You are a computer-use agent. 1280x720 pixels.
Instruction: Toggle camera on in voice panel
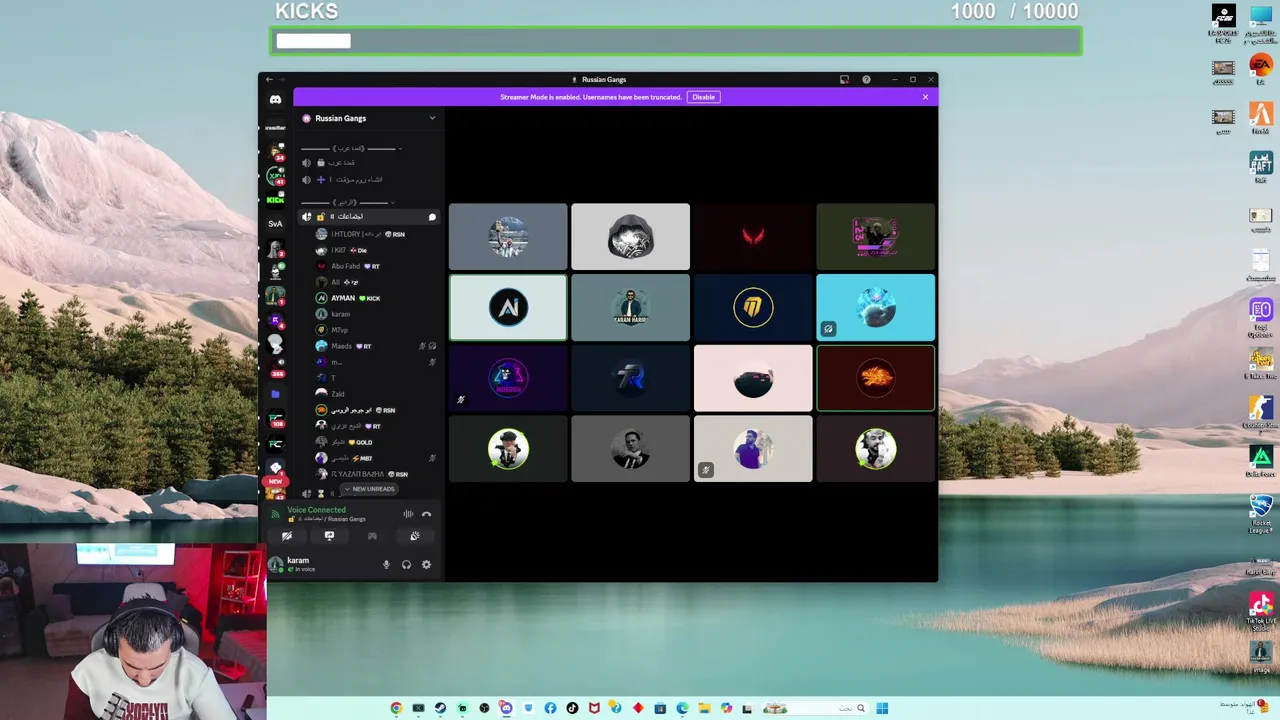[x=287, y=536]
